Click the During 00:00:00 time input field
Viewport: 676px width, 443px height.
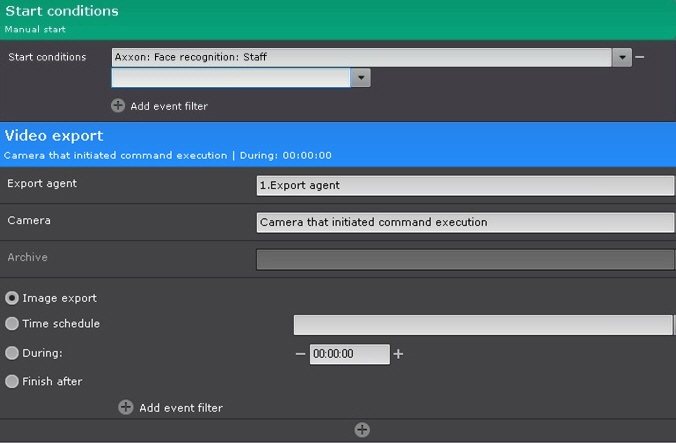349,354
